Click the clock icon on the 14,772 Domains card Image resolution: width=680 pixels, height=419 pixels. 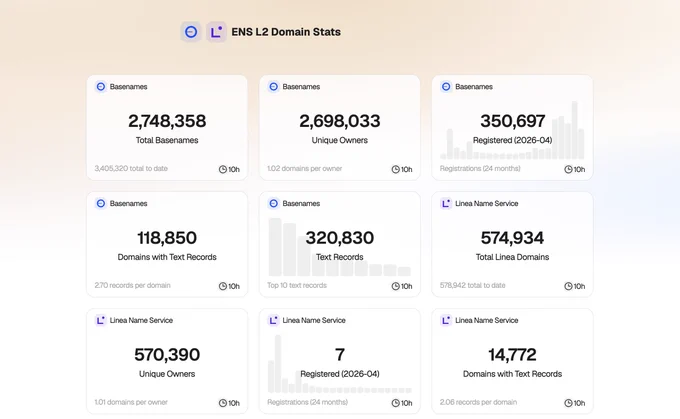point(568,403)
